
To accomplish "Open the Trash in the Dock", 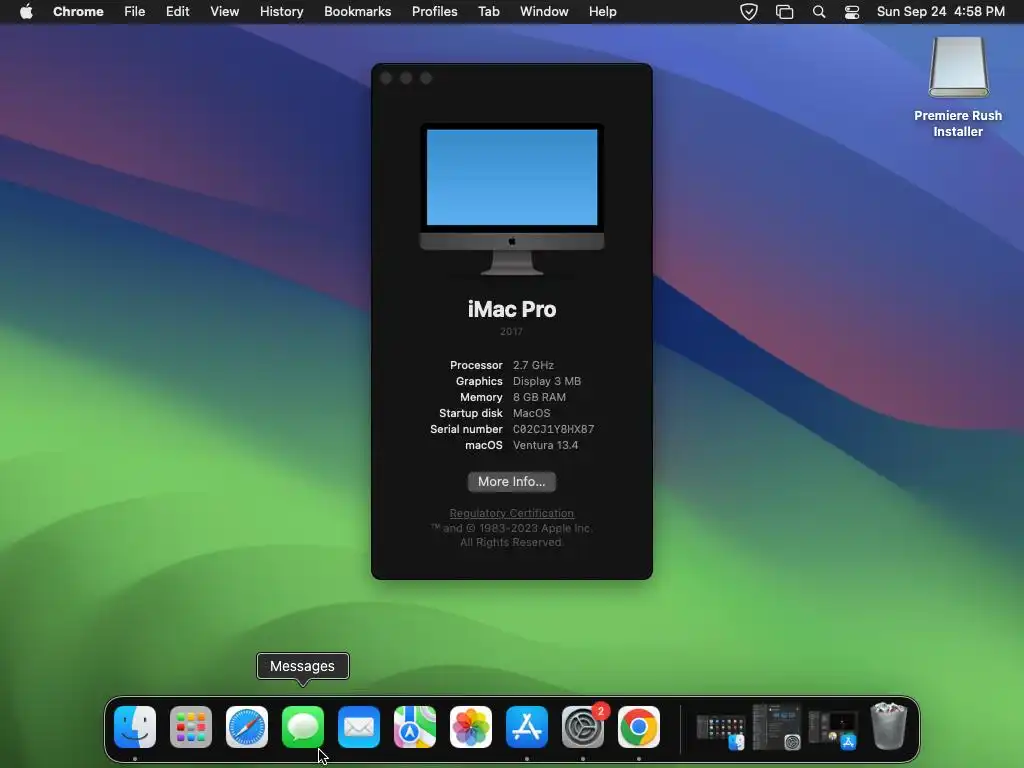I will click(889, 726).
